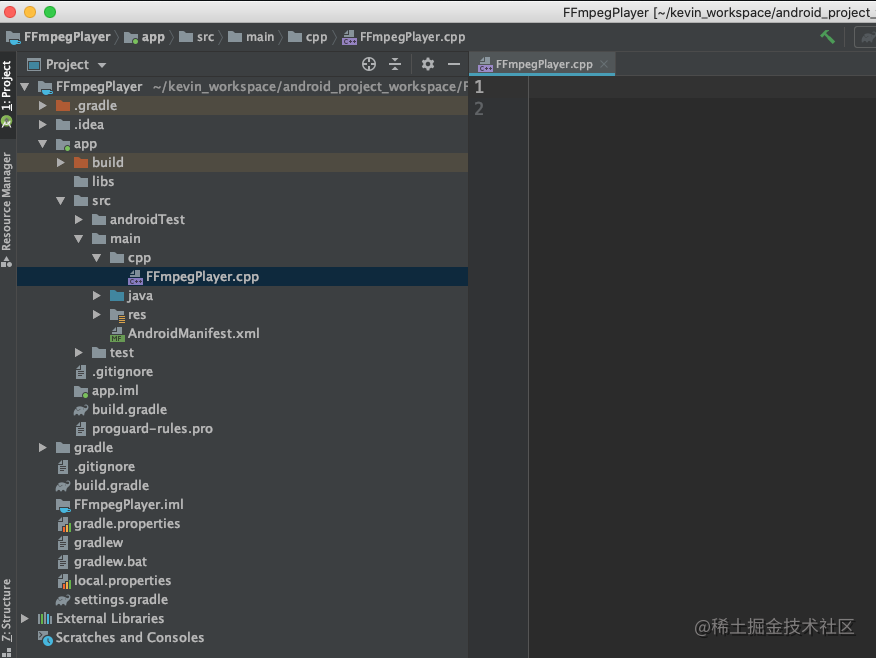Expand External Libraries node

pyautogui.click(x=25, y=618)
